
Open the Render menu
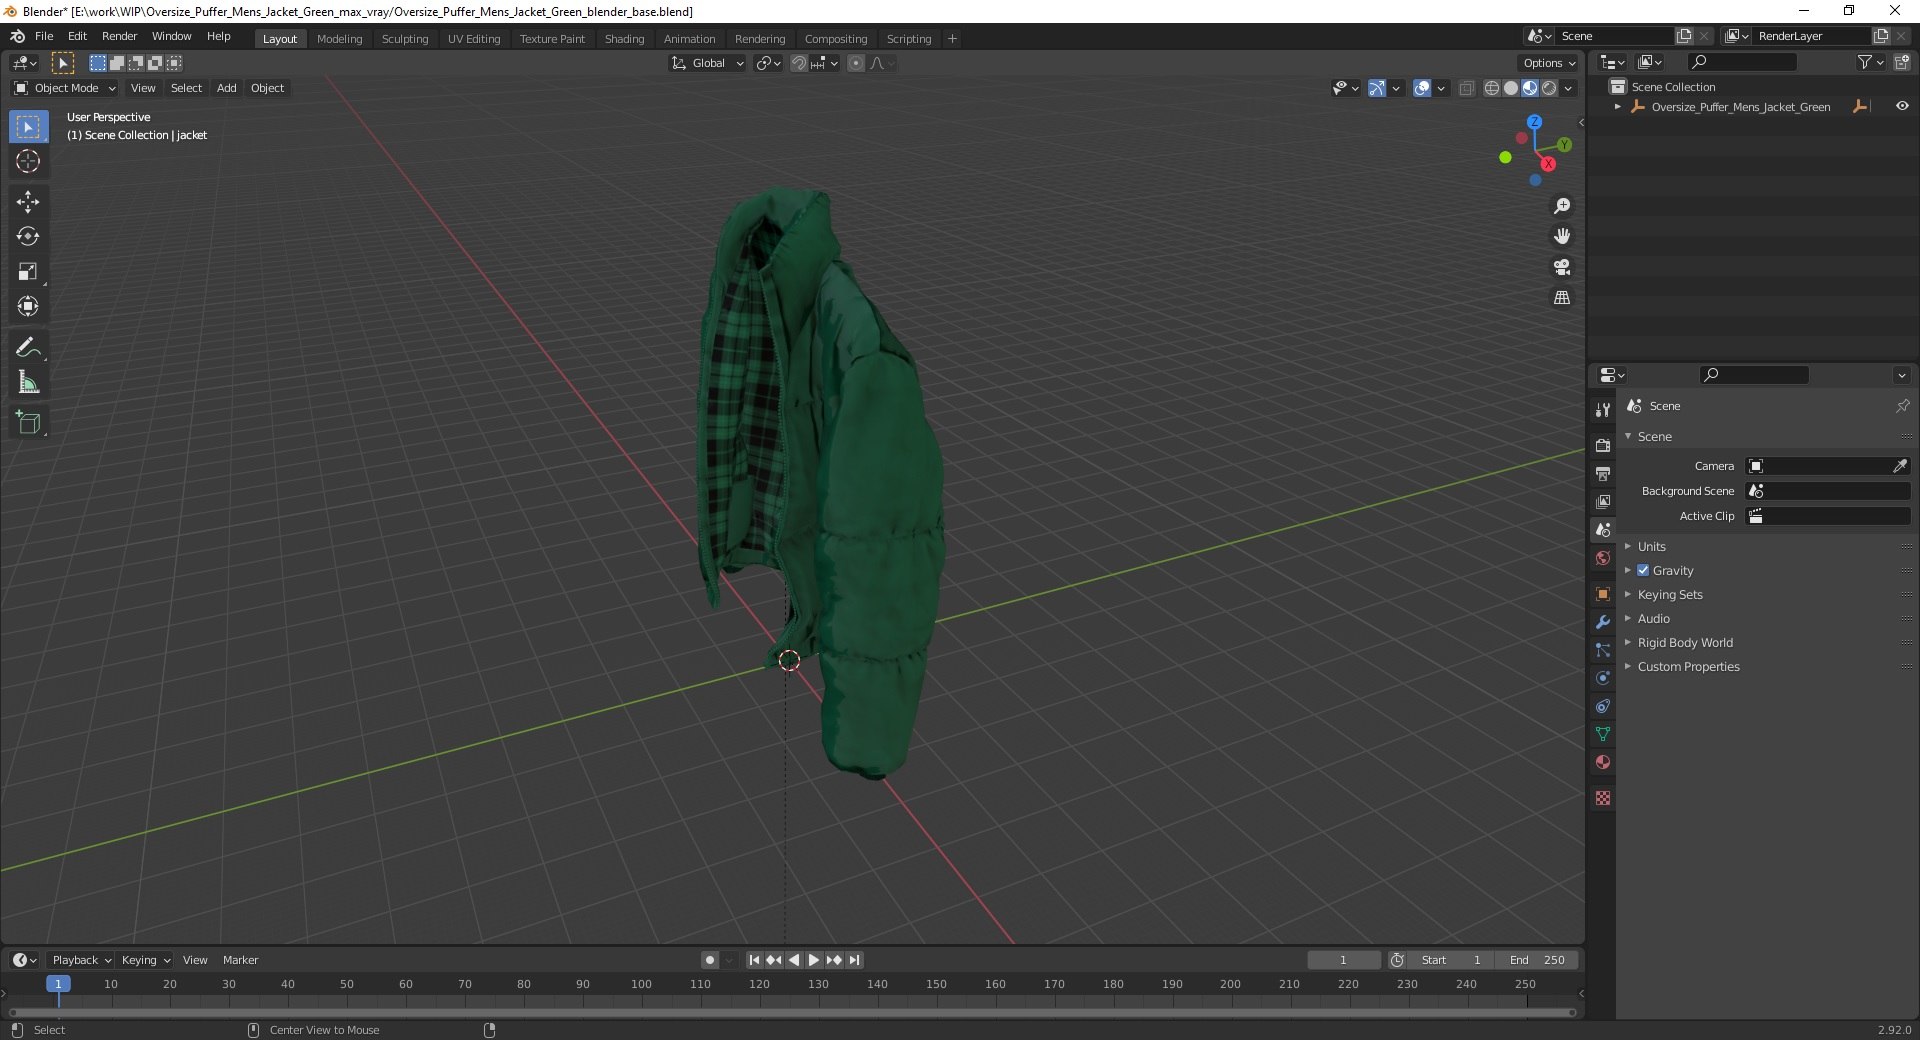click(x=120, y=36)
